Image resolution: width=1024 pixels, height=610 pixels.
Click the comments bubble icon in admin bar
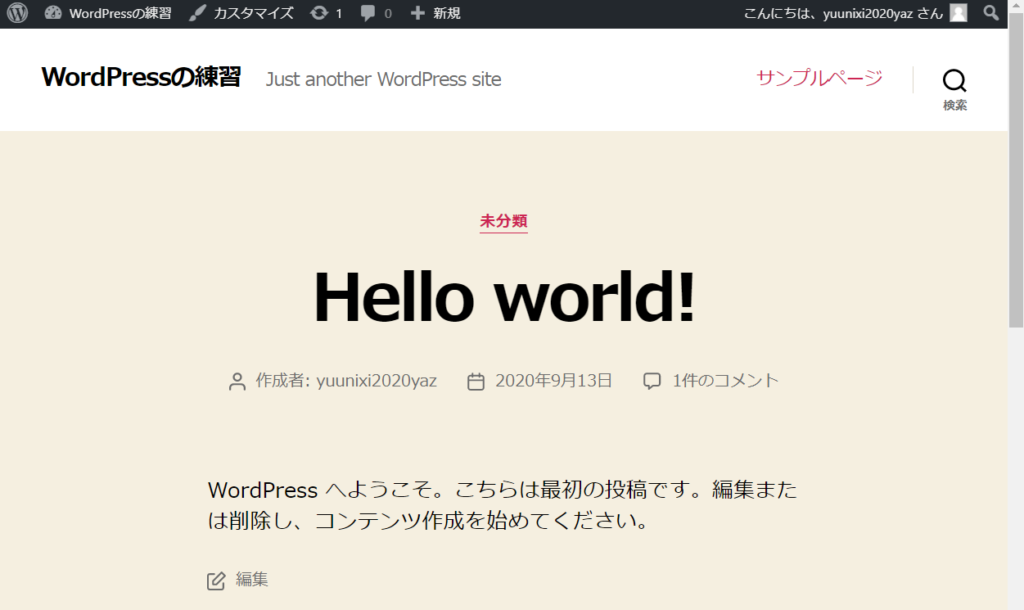click(x=368, y=14)
